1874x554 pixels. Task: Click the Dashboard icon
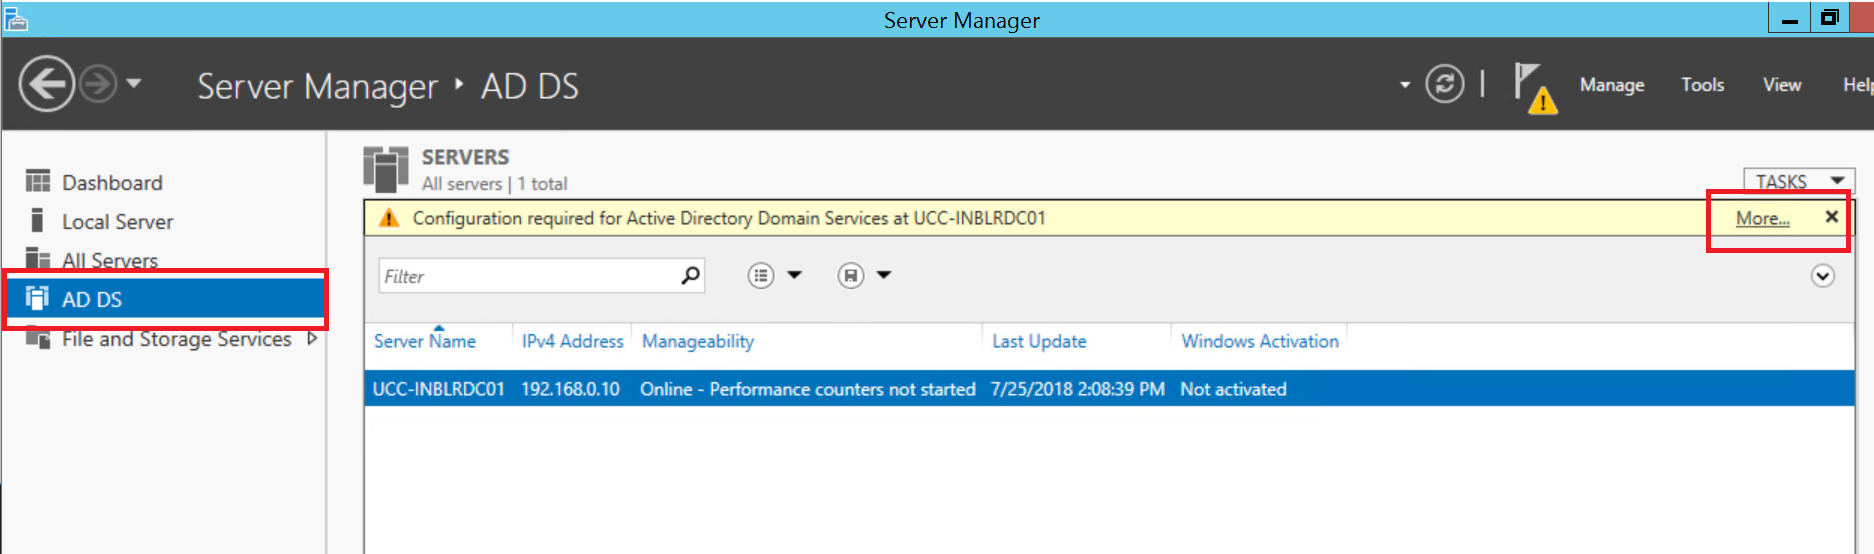point(38,181)
